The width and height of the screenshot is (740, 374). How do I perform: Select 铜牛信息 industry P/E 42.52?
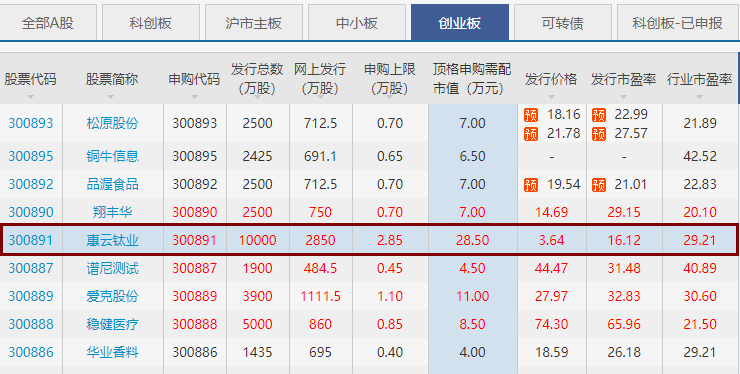coord(700,156)
